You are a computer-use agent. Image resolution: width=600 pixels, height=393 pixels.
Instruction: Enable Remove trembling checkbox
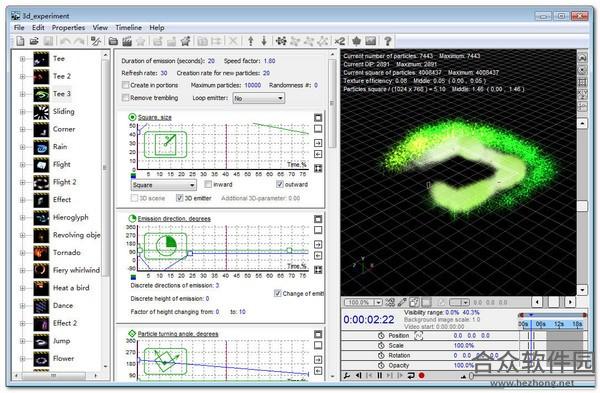[125, 98]
